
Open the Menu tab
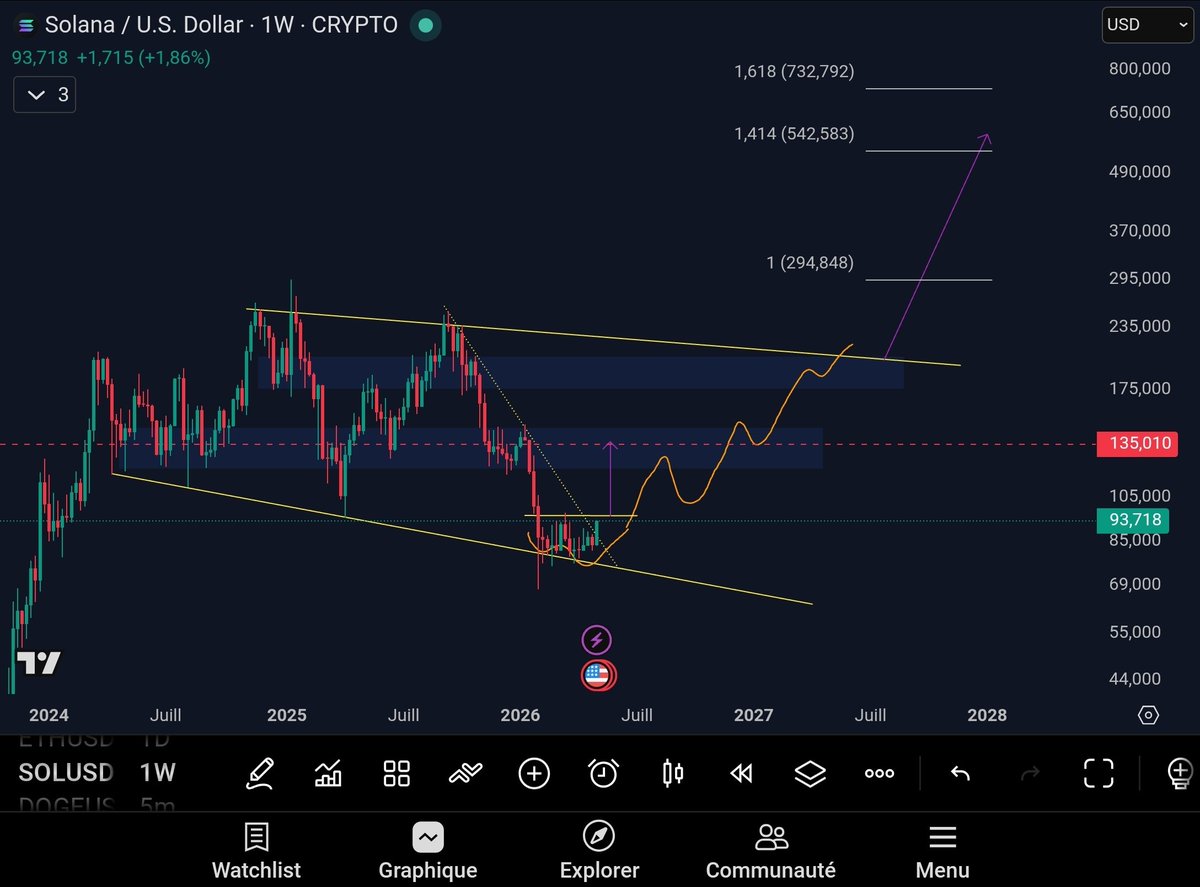click(x=942, y=851)
